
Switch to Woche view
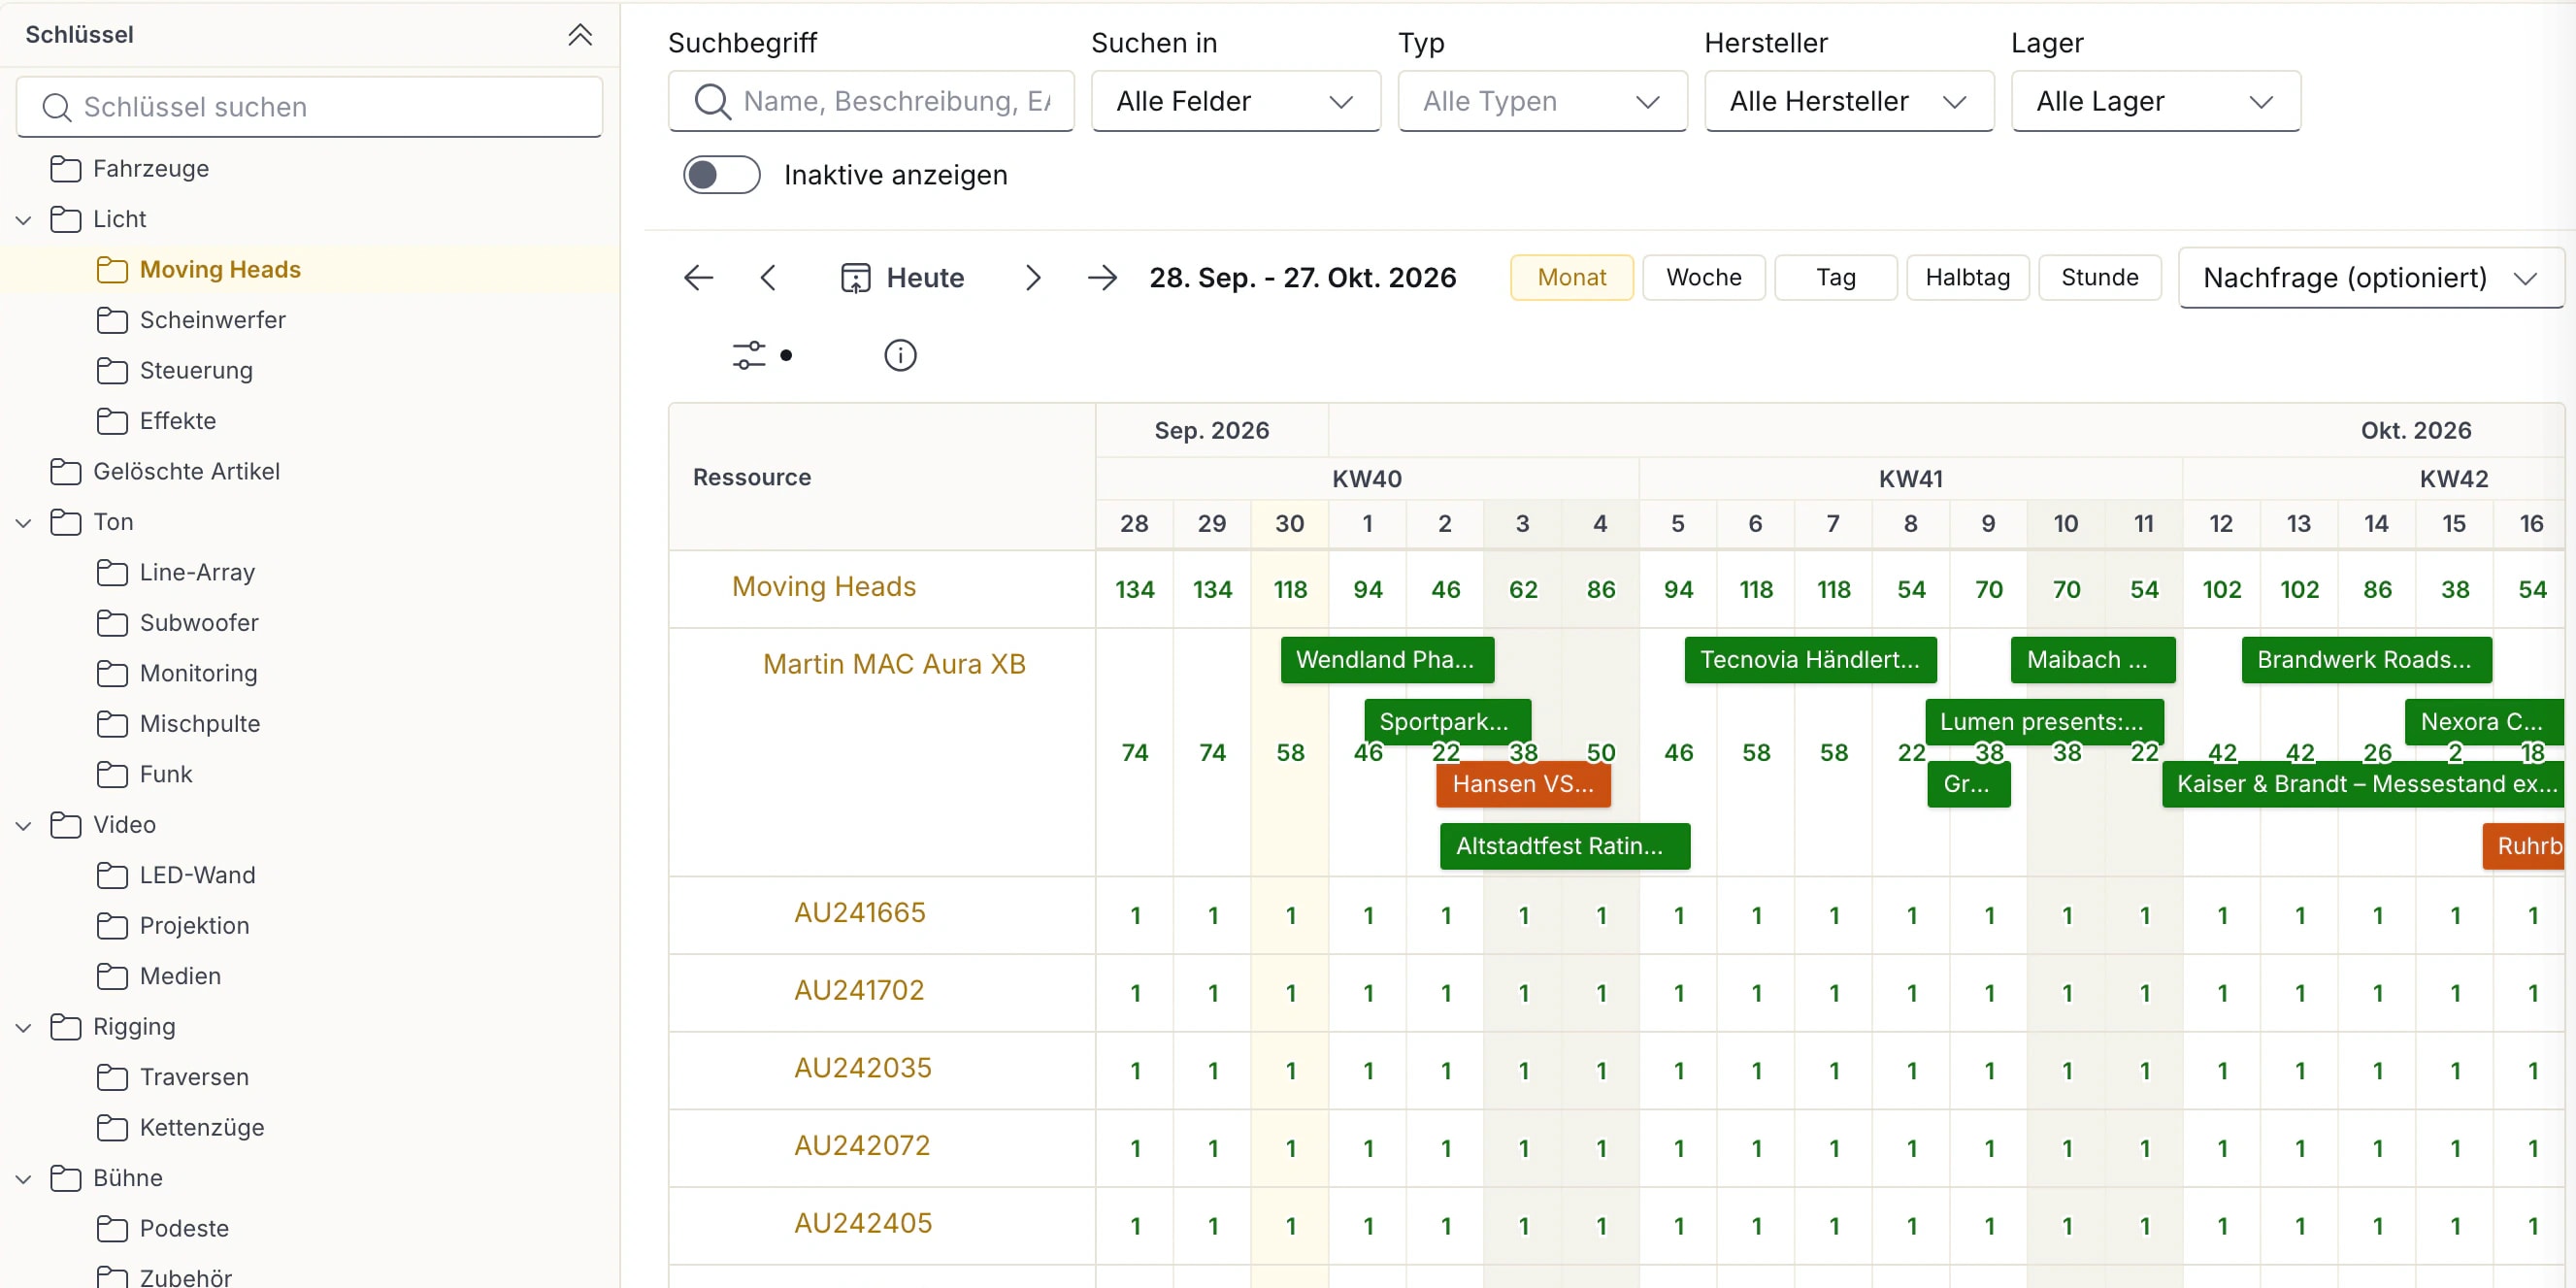(x=1703, y=277)
